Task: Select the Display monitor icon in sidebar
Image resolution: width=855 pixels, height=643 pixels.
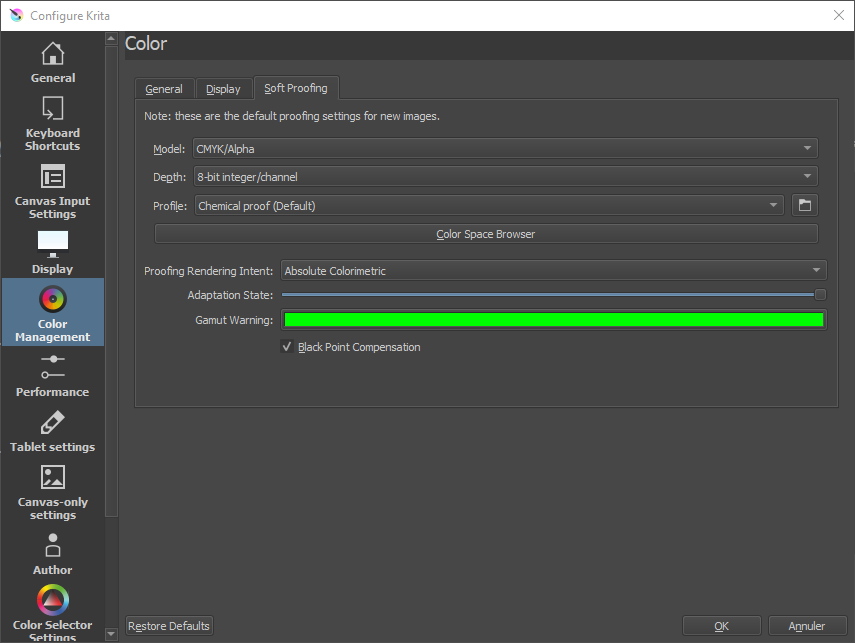Action: pyautogui.click(x=52, y=242)
